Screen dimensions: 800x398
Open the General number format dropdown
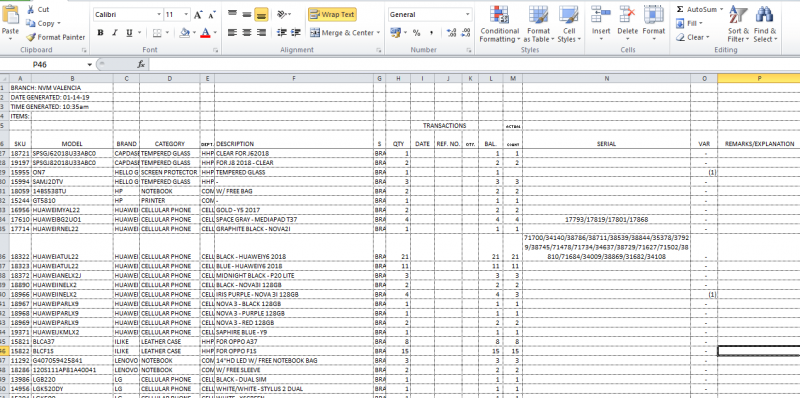pos(467,15)
